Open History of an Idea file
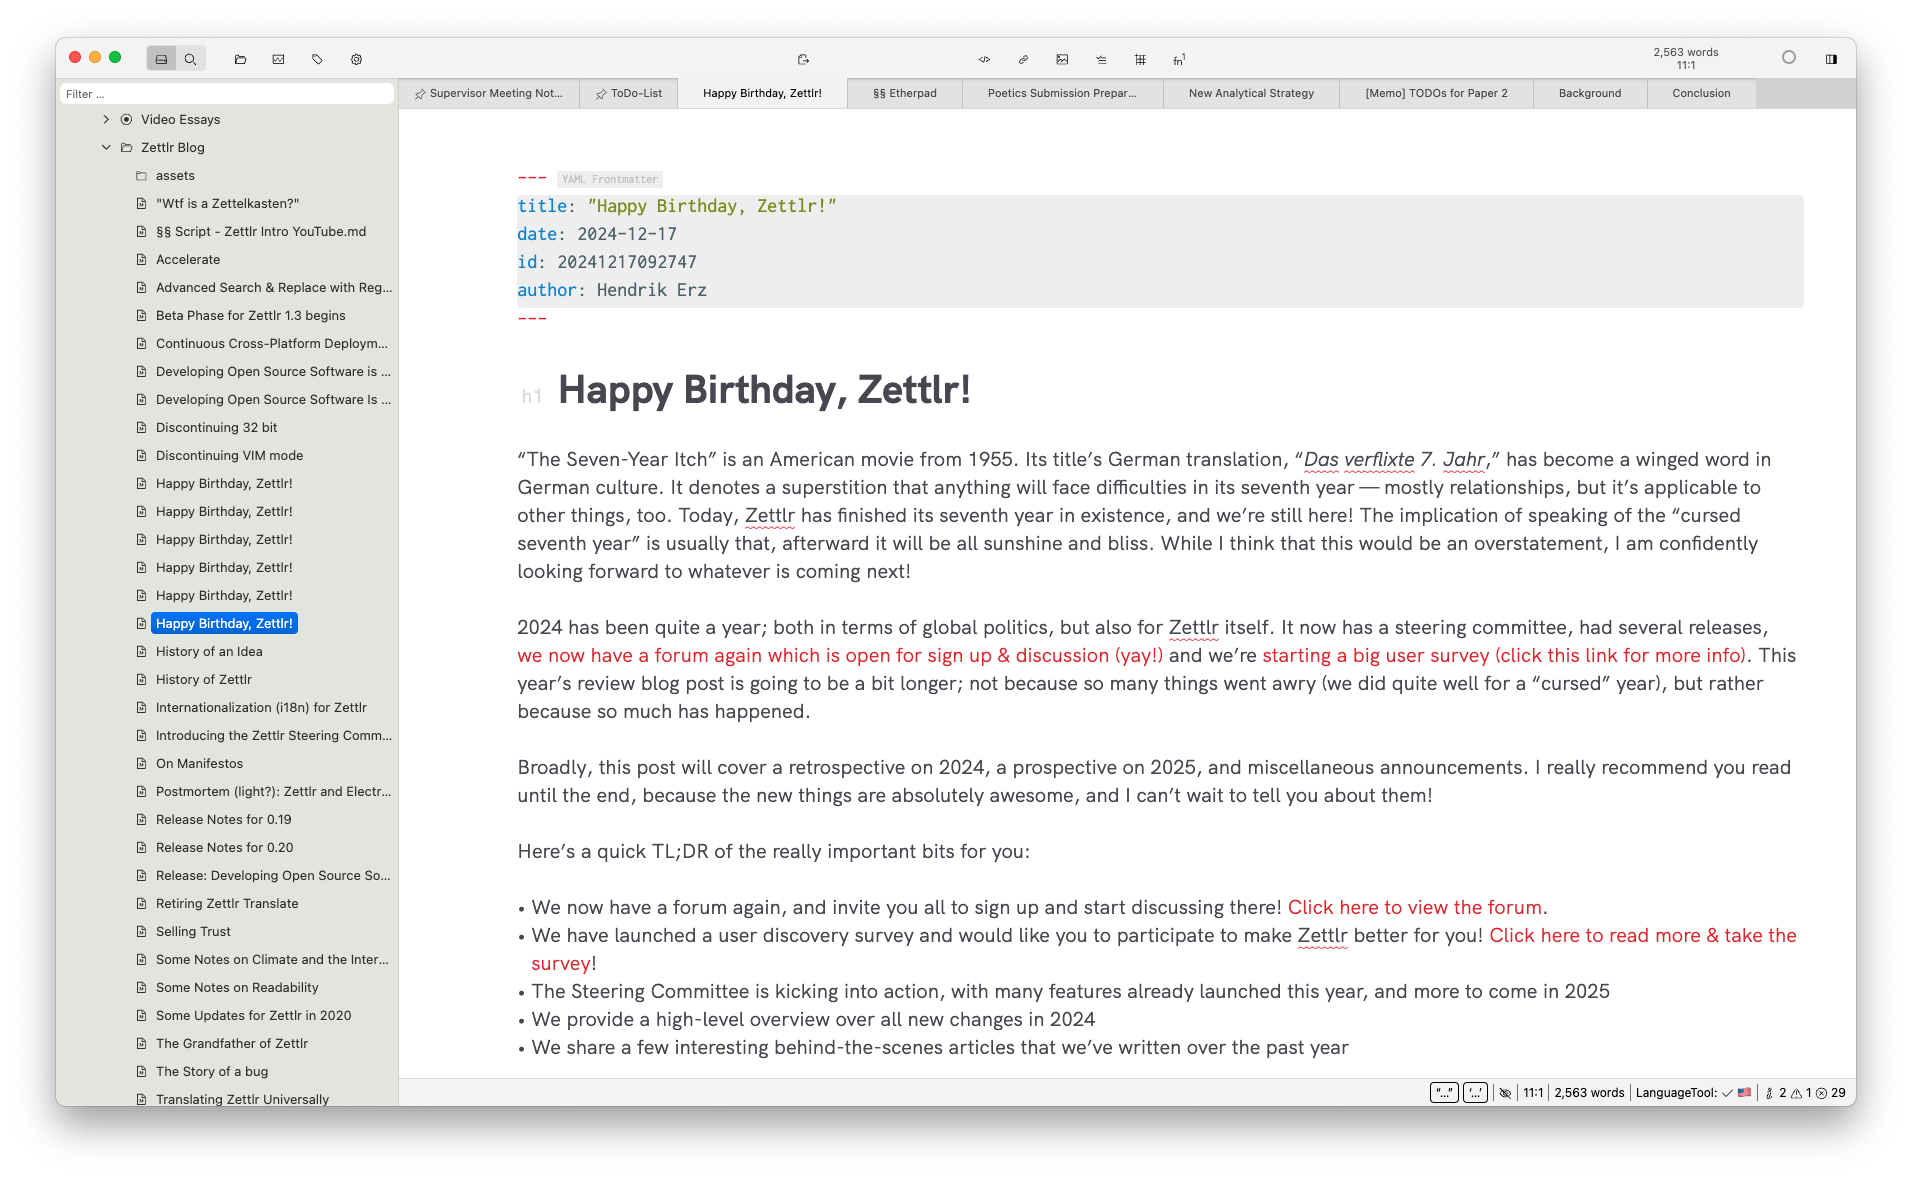The width and height of the screenshot is (1912, 1180). (209, 651)
